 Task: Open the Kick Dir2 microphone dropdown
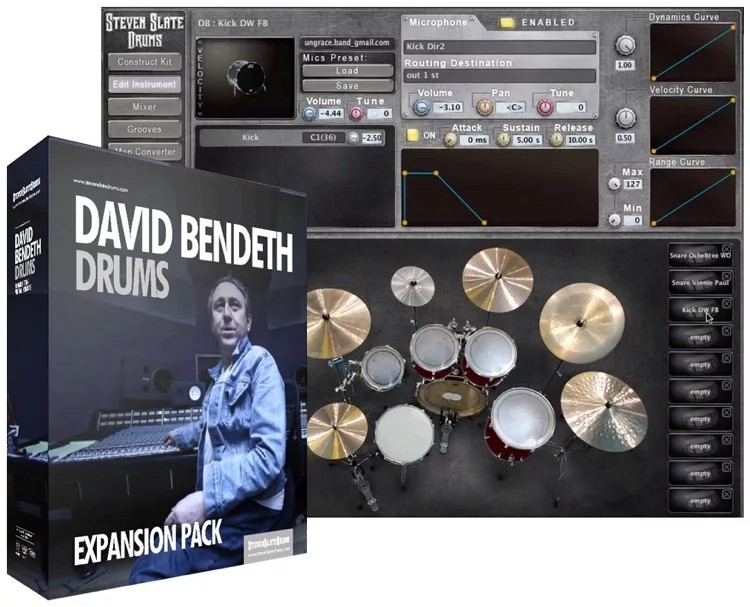pyautogui.click(x=500, y=47)
